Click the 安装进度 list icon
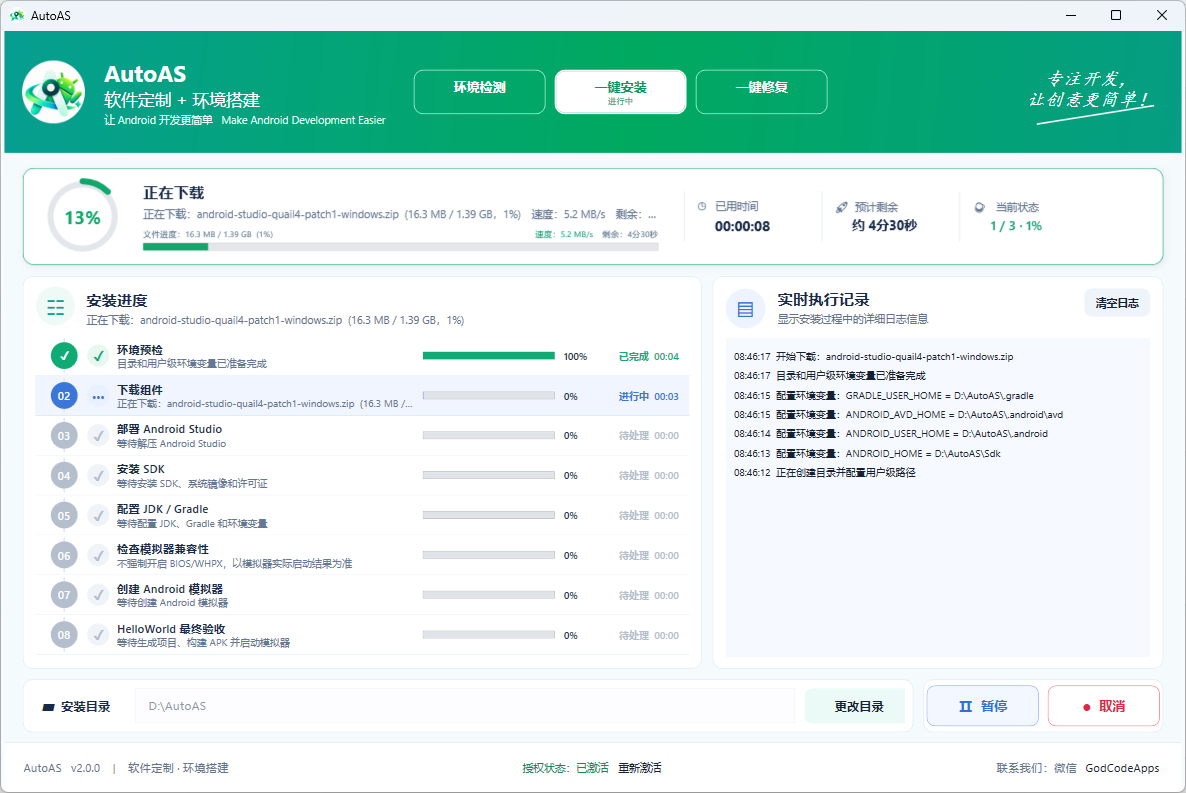 click(55, 307)
